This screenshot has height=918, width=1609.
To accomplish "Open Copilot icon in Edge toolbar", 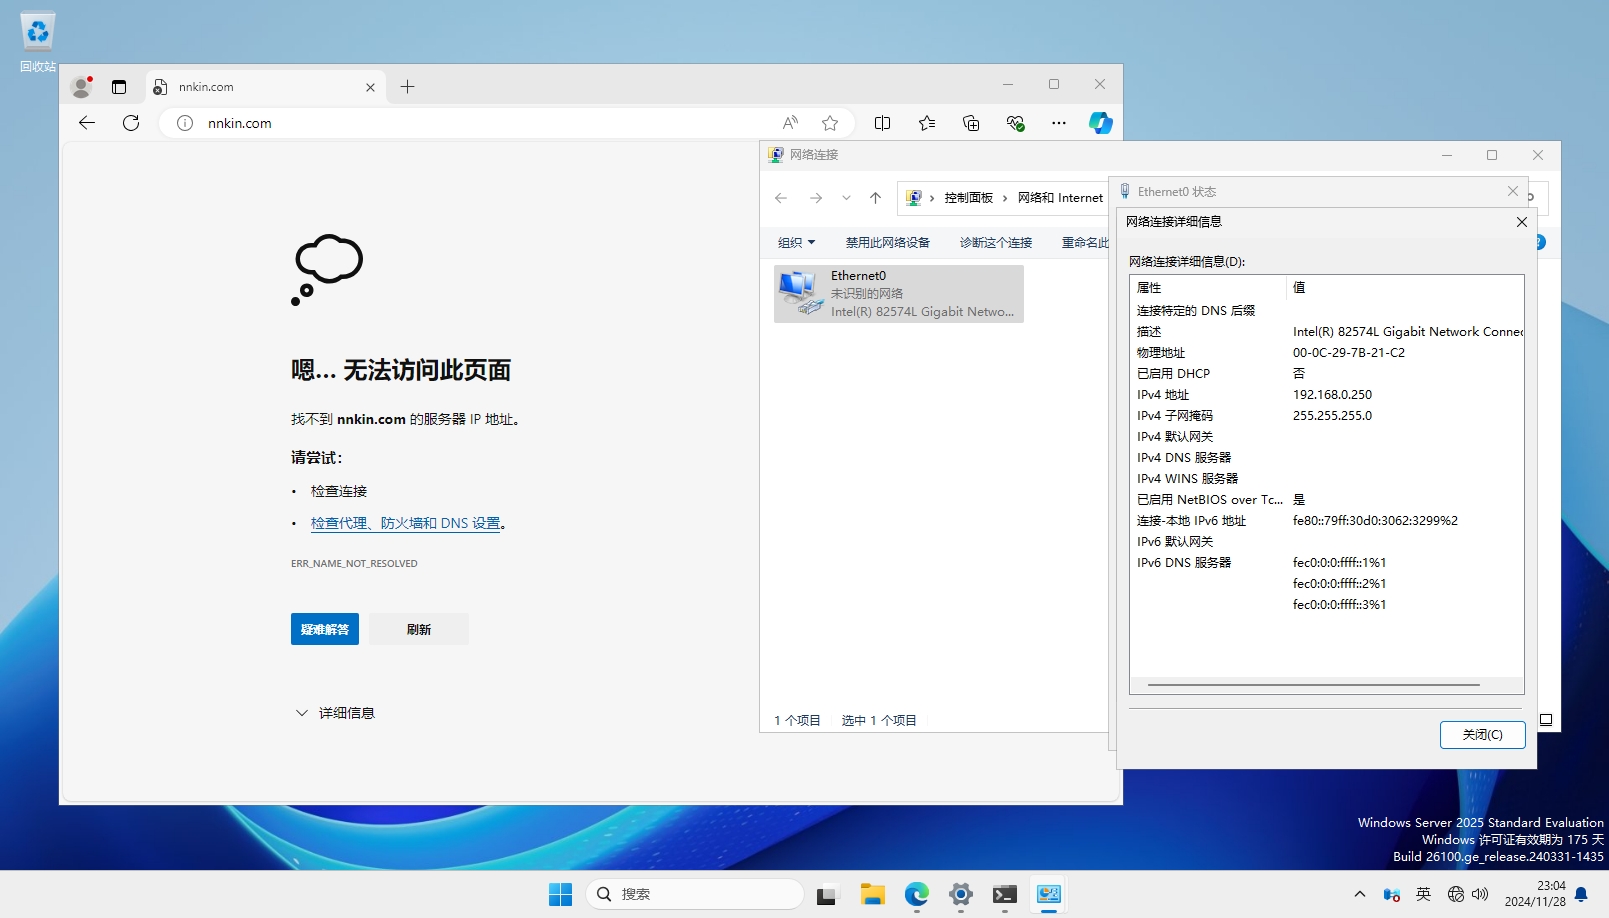I will click(x=1100, y=123).
